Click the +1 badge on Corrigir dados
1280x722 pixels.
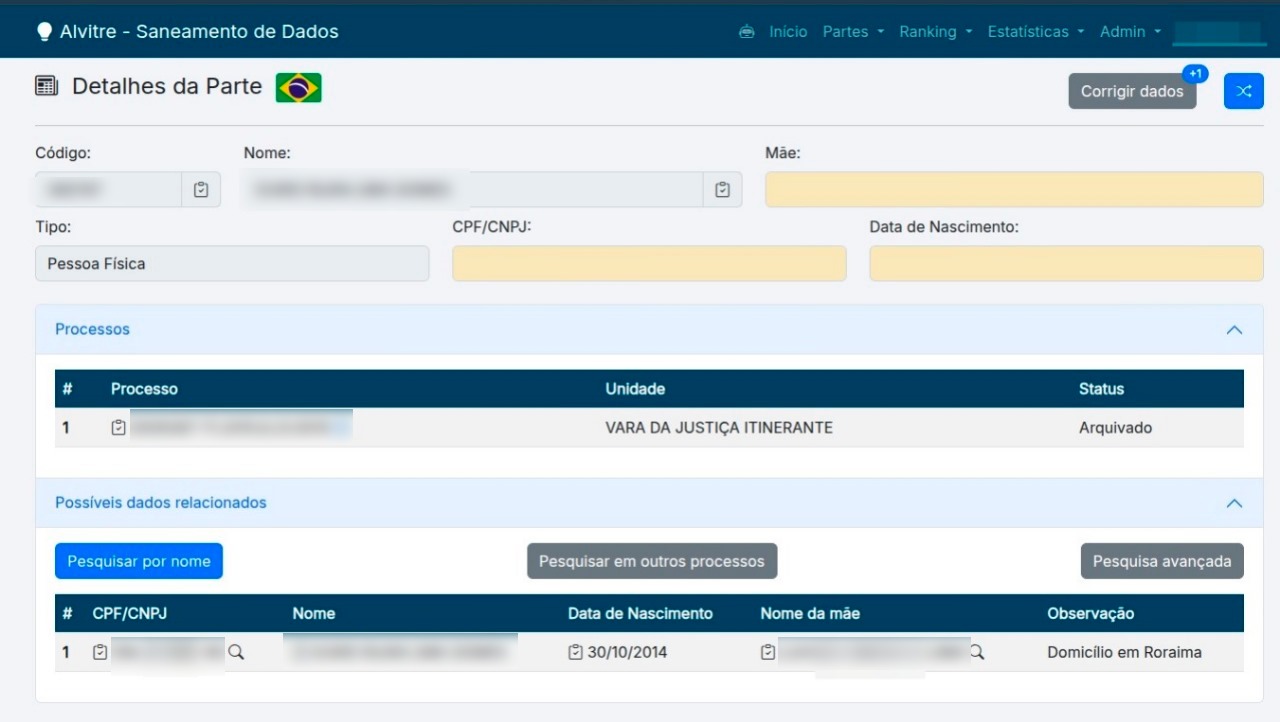pos(1195,74)
